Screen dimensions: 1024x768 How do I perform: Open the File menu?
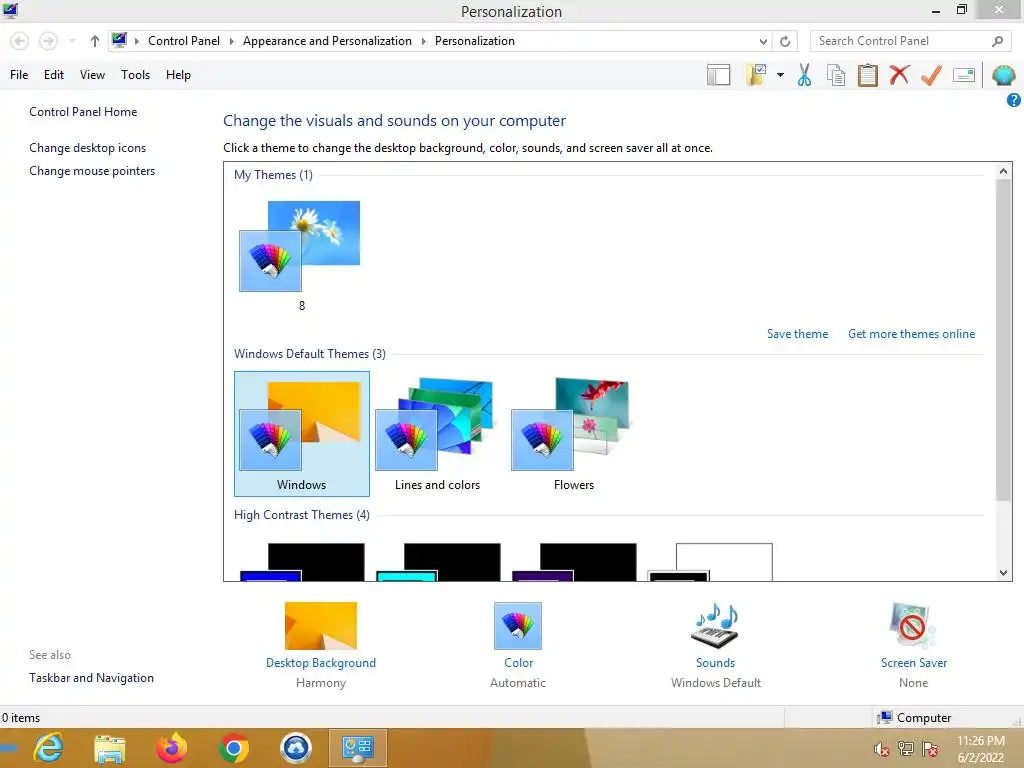19,75
